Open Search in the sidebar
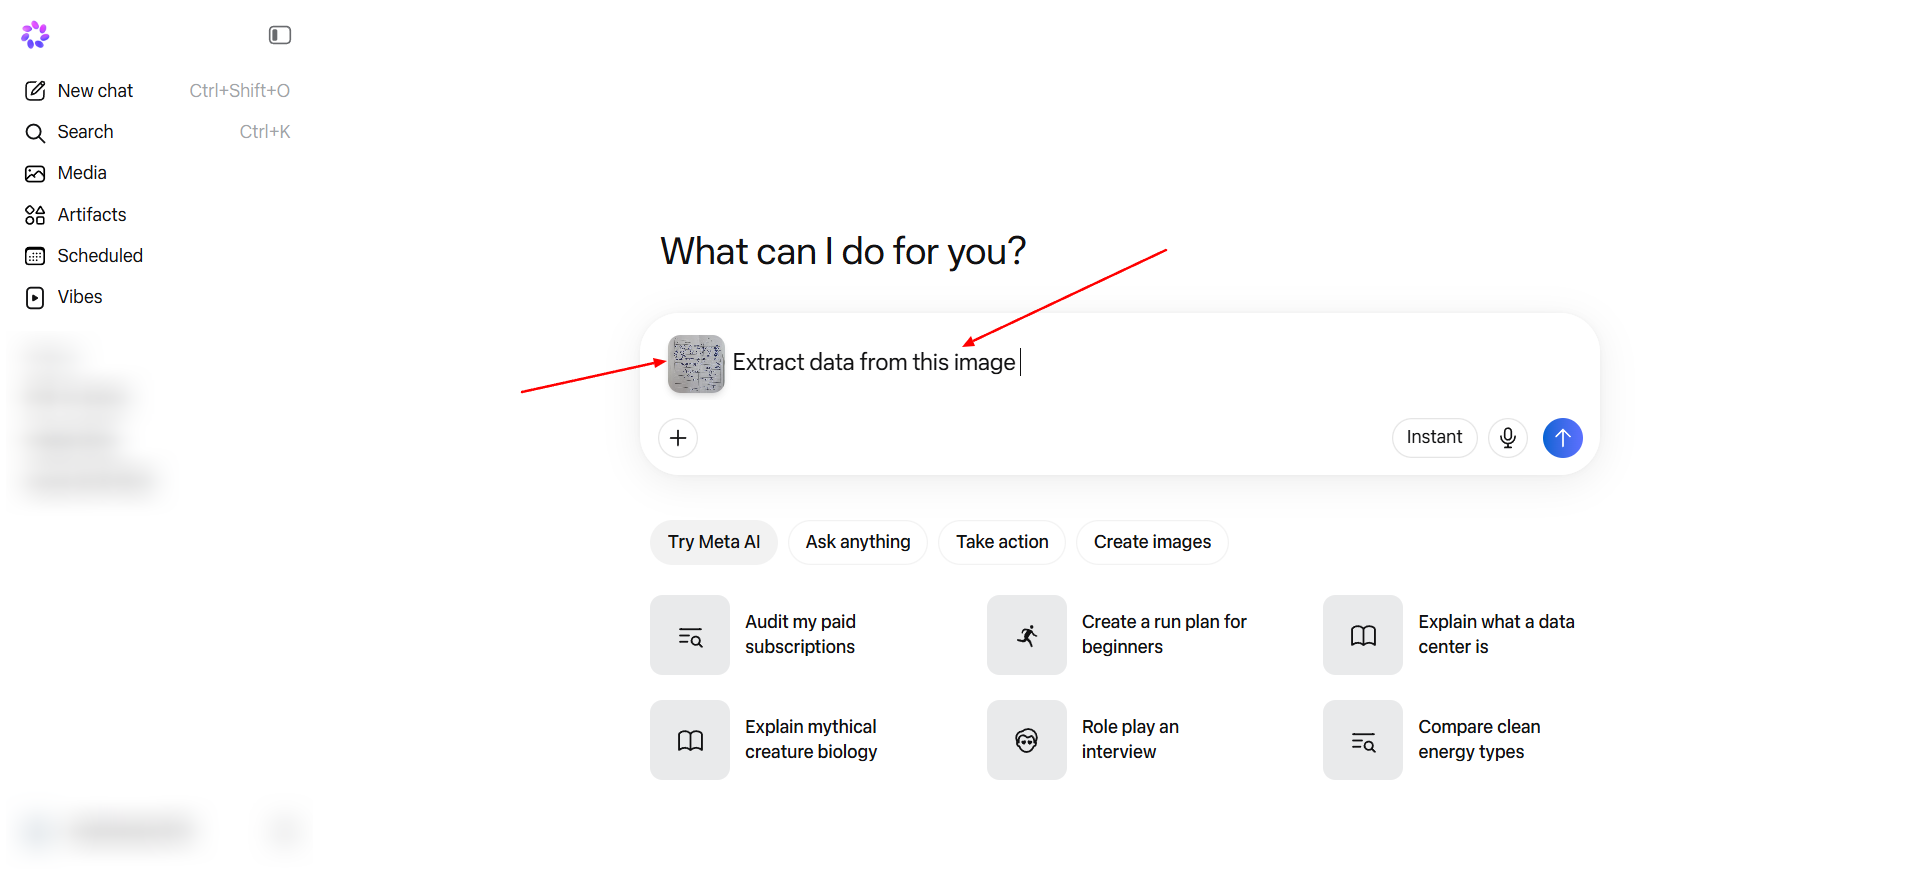Screen dimensions: 1920x869 [157, 132]
